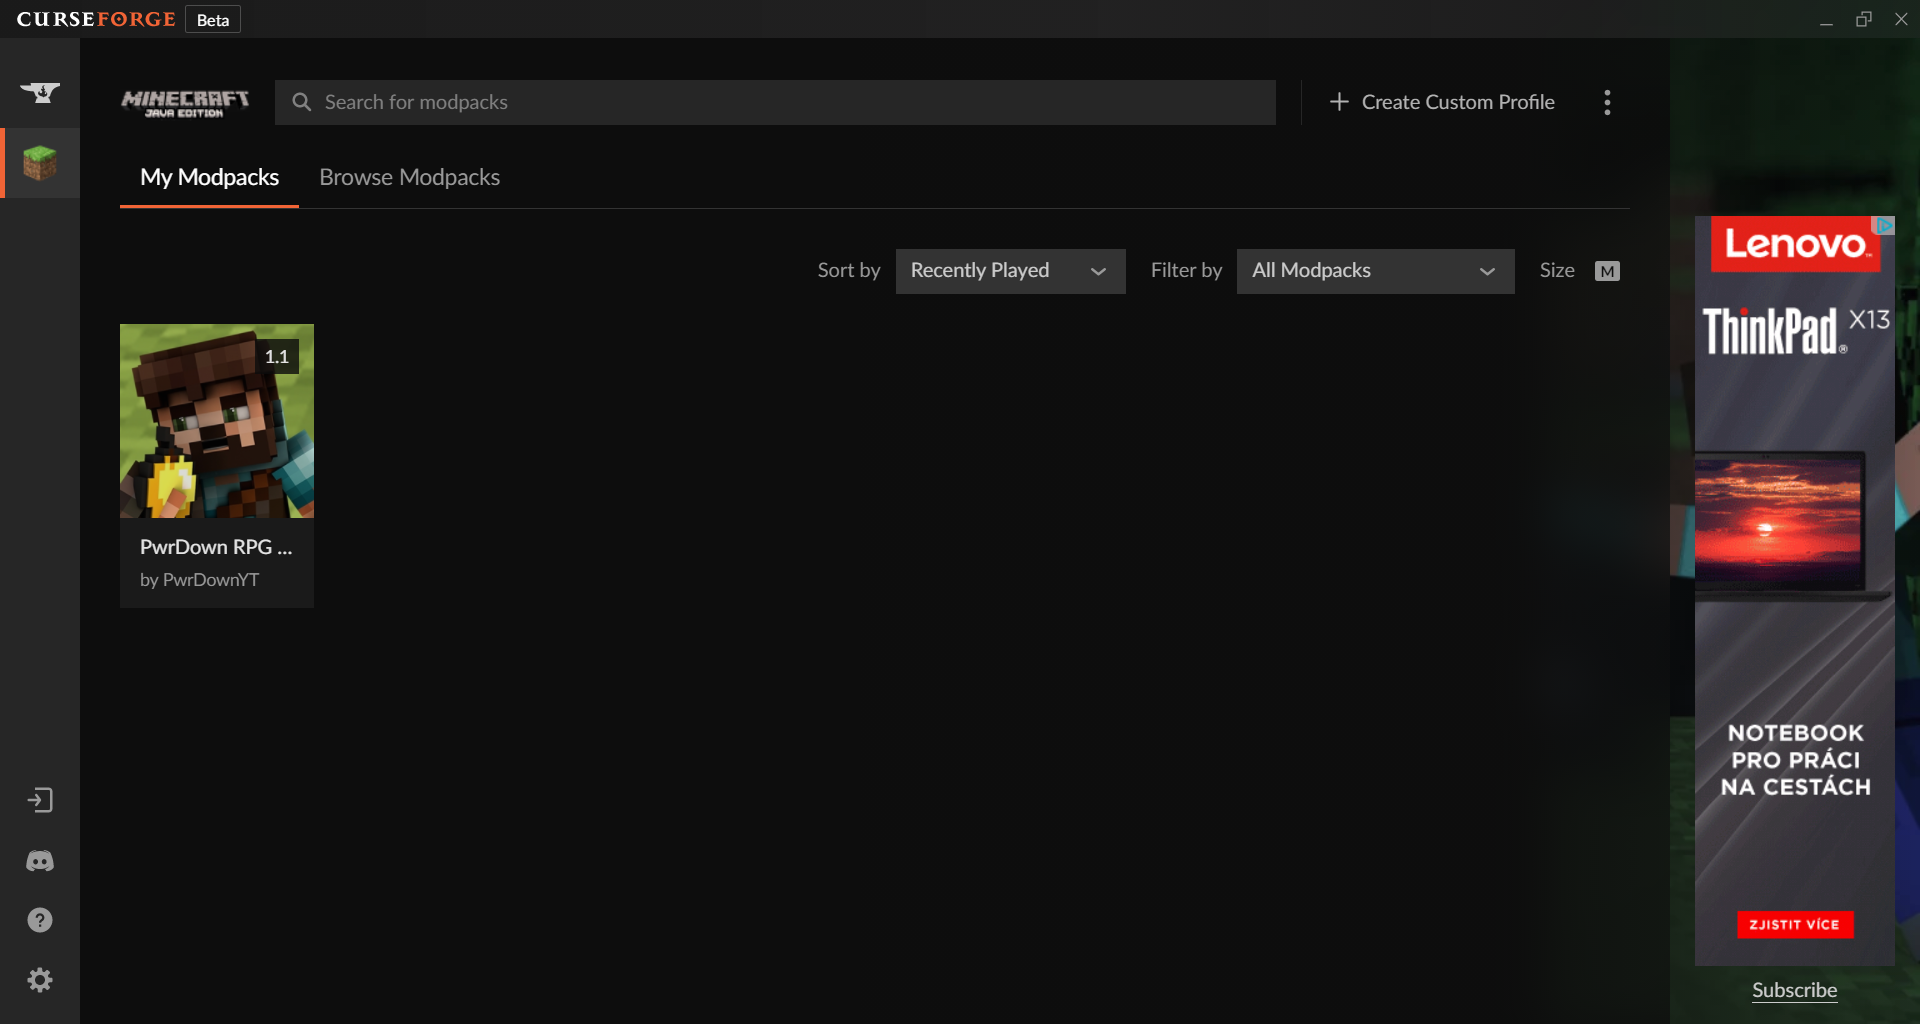Click the ad choices icon on Lenovo ad
The image size is (1920, 1024).
click(1885, 226)
